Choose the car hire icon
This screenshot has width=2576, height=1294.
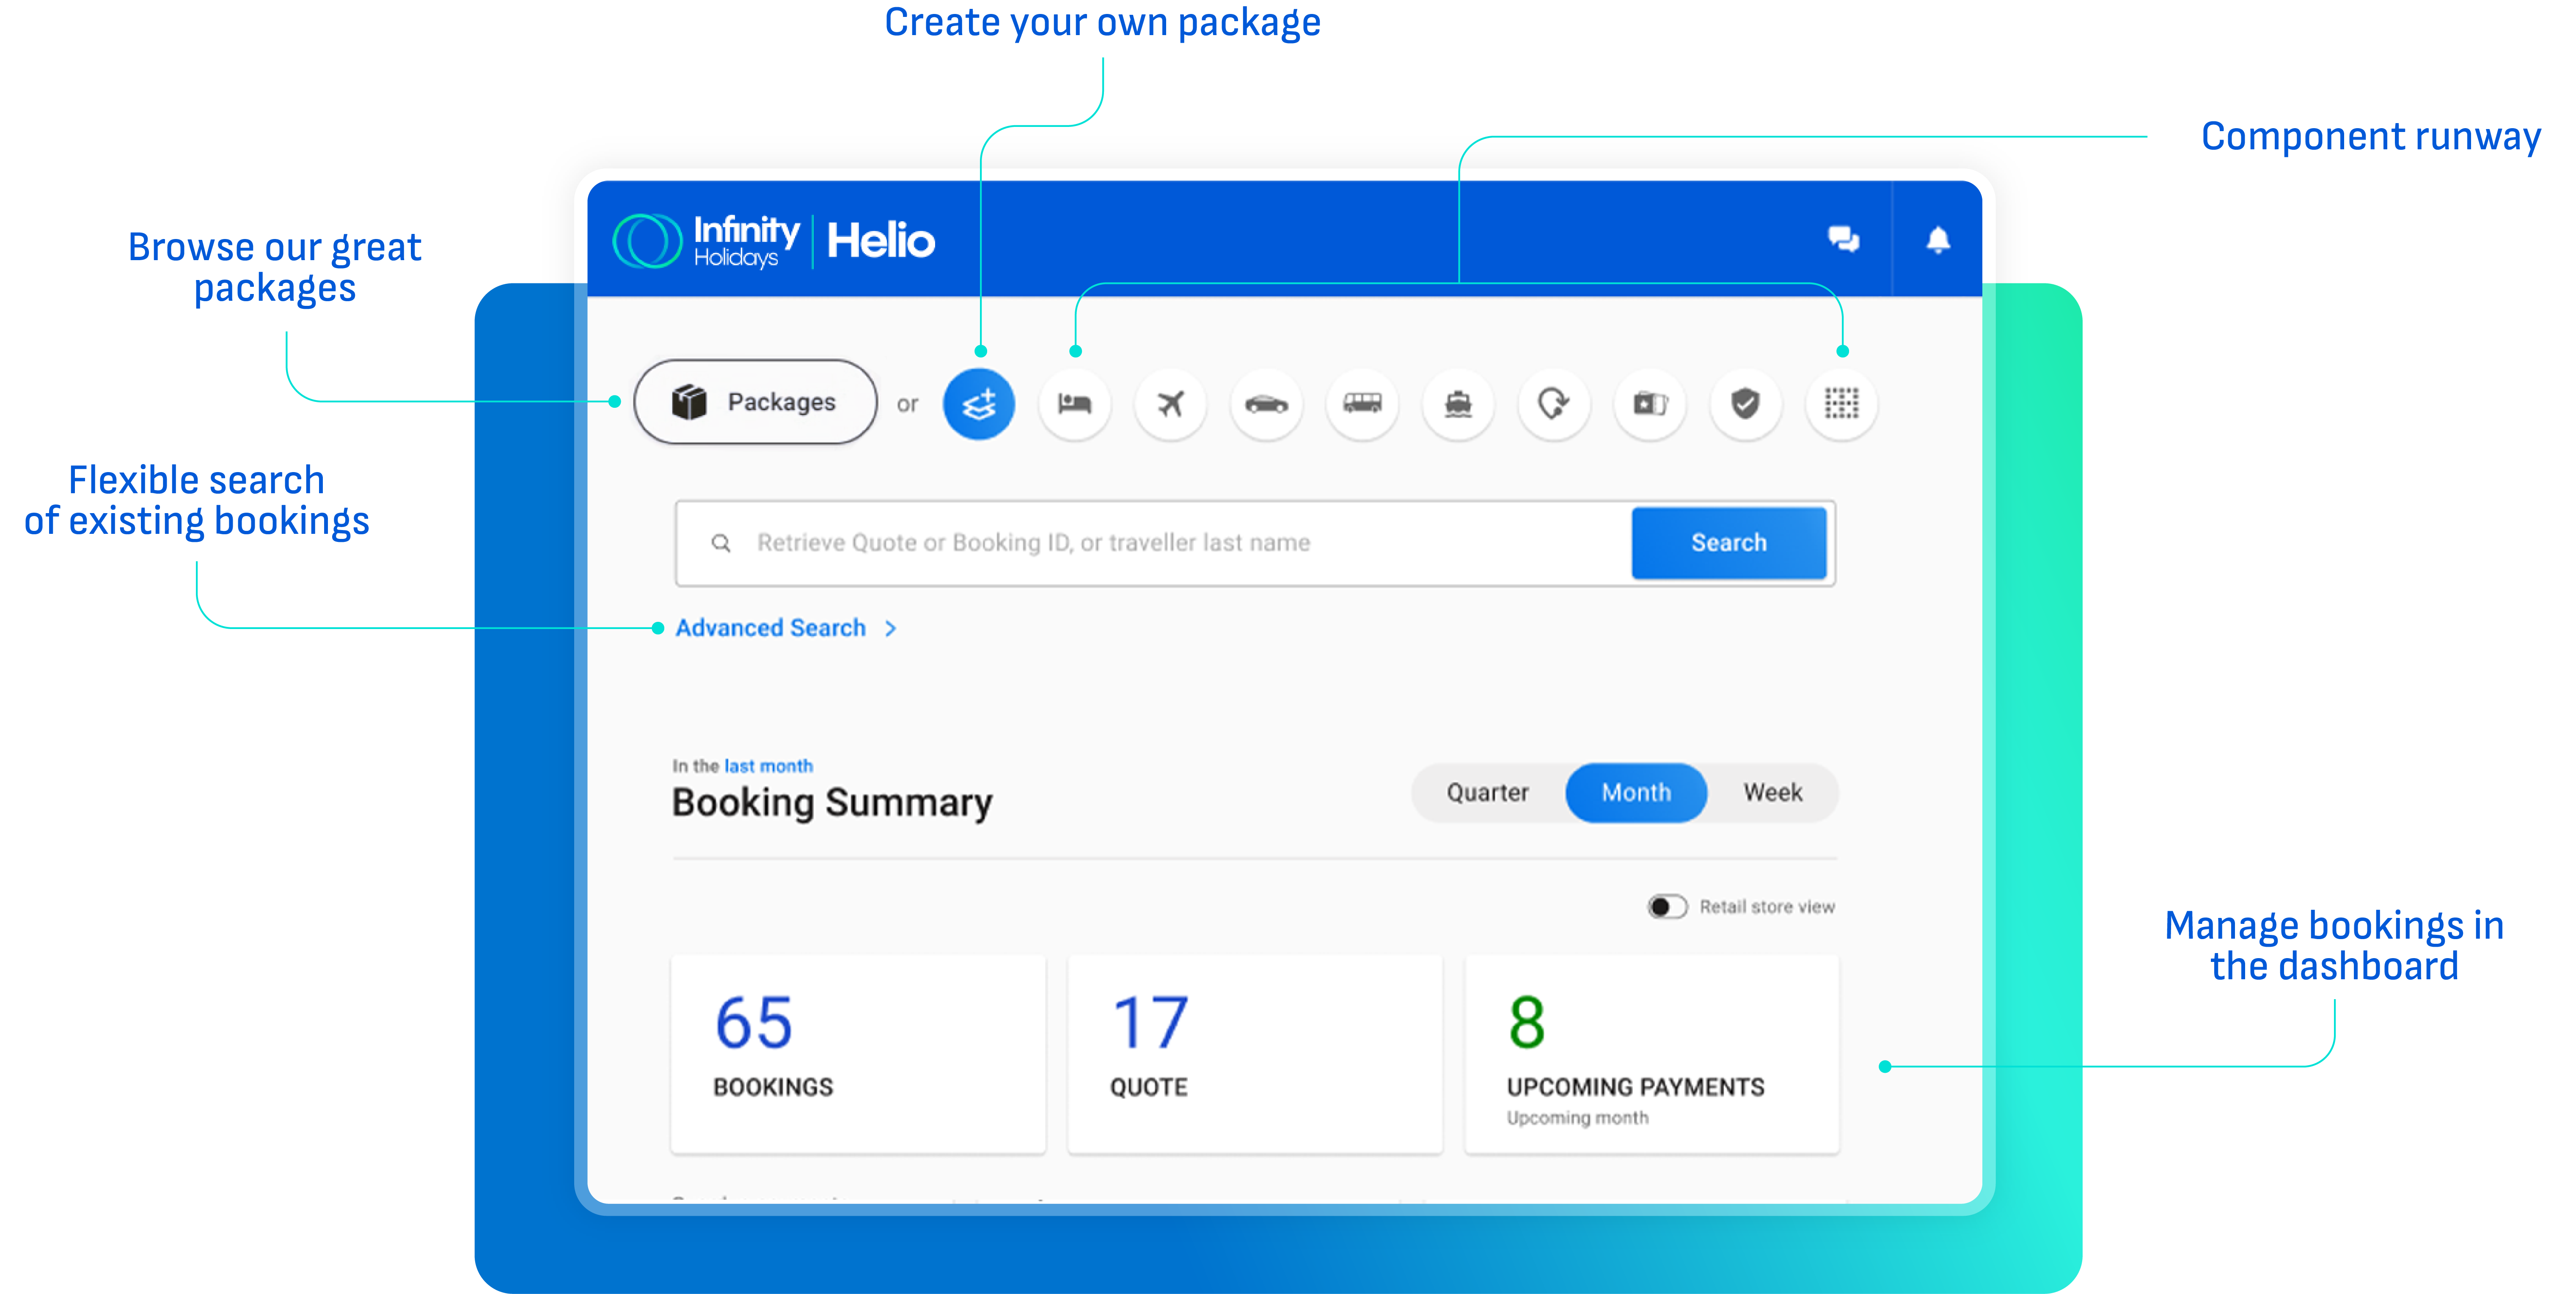(x=1266, y=403)
